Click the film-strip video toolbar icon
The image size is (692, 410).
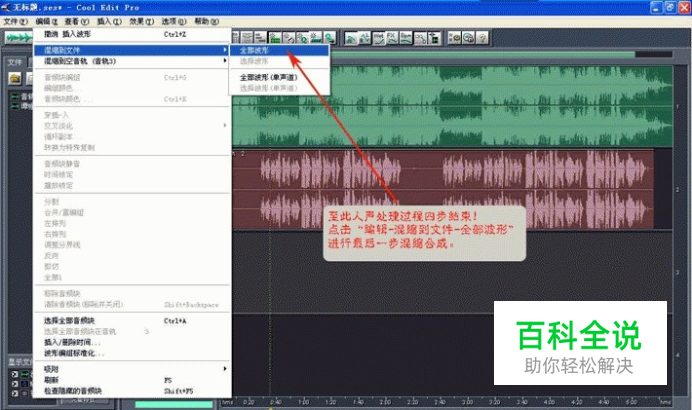click(434, 38)
